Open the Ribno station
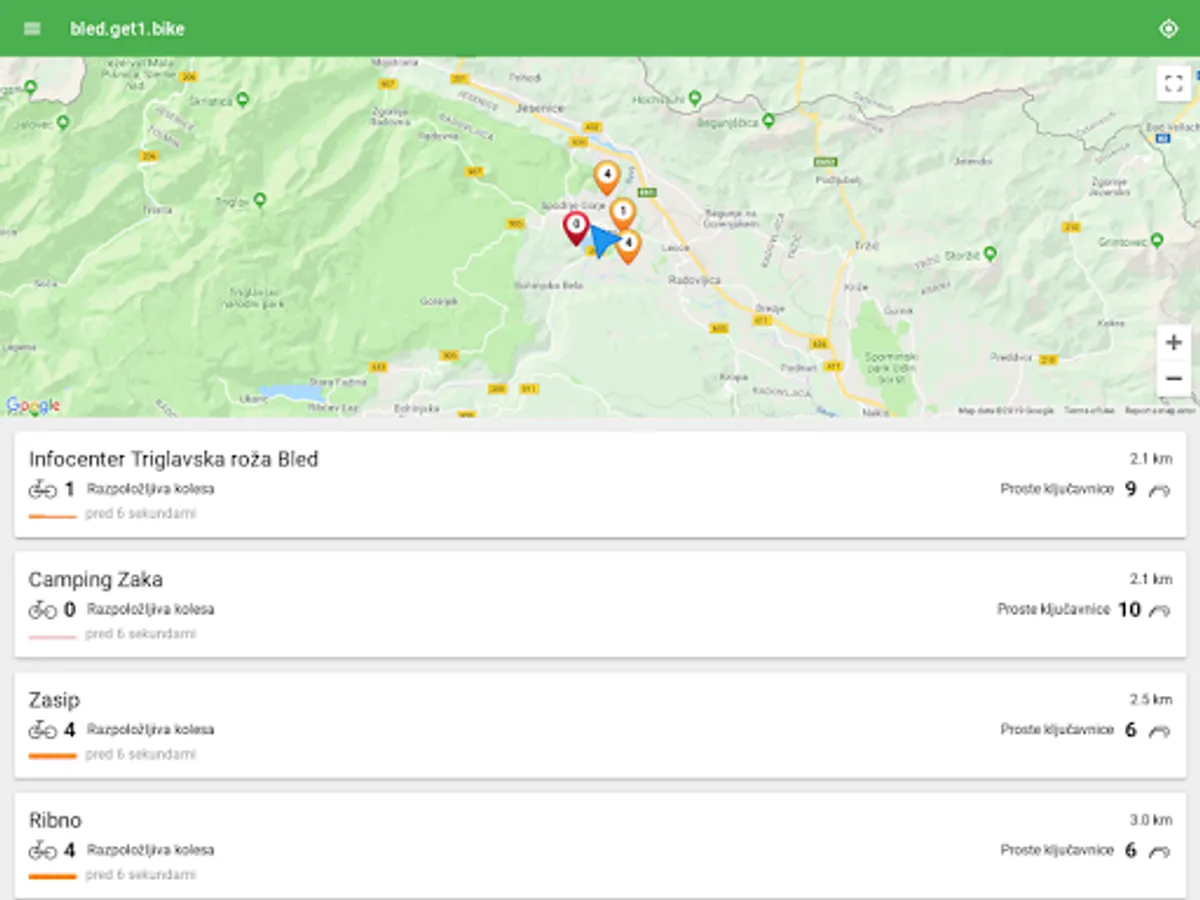 point(600,845)
